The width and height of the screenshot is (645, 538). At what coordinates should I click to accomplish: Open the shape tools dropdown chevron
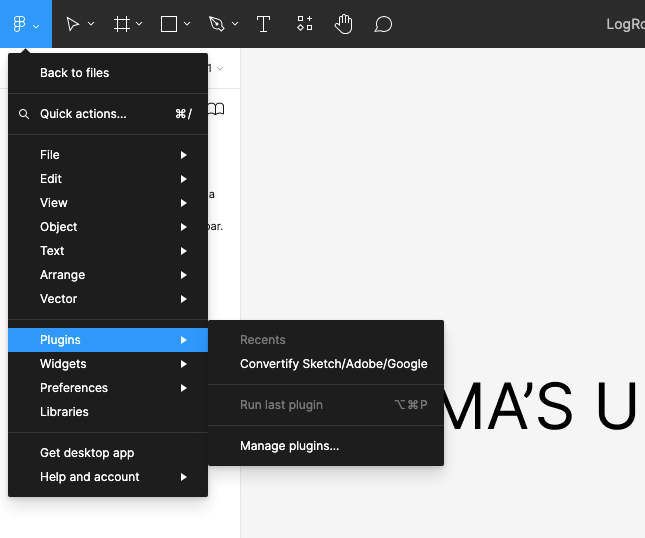point(187,24)
